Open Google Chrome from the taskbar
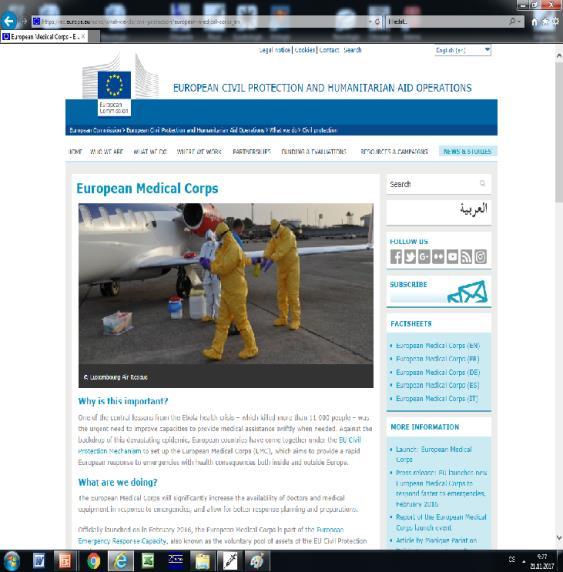The height and width of the screenshot is (572, 563). (x=93, y=561)
